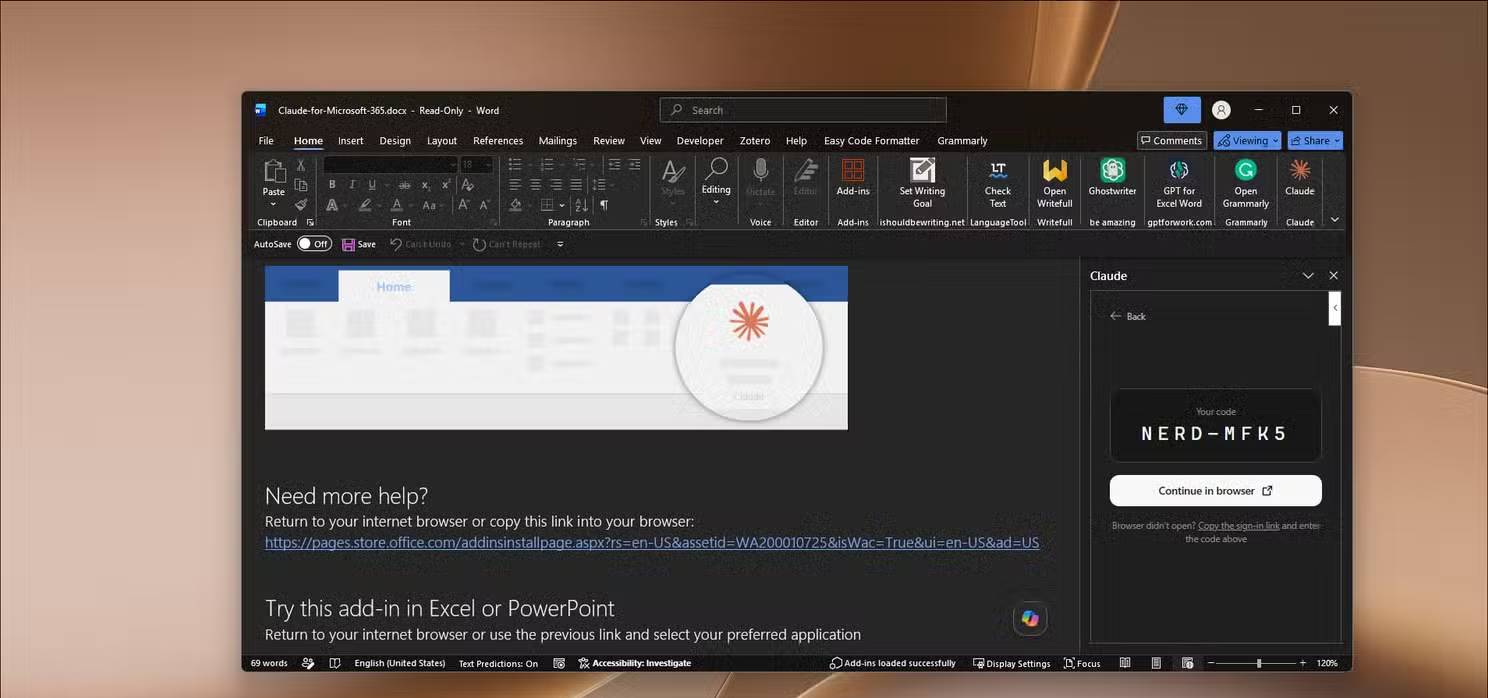Toggle Strikethrough formatting

[404, 185]
